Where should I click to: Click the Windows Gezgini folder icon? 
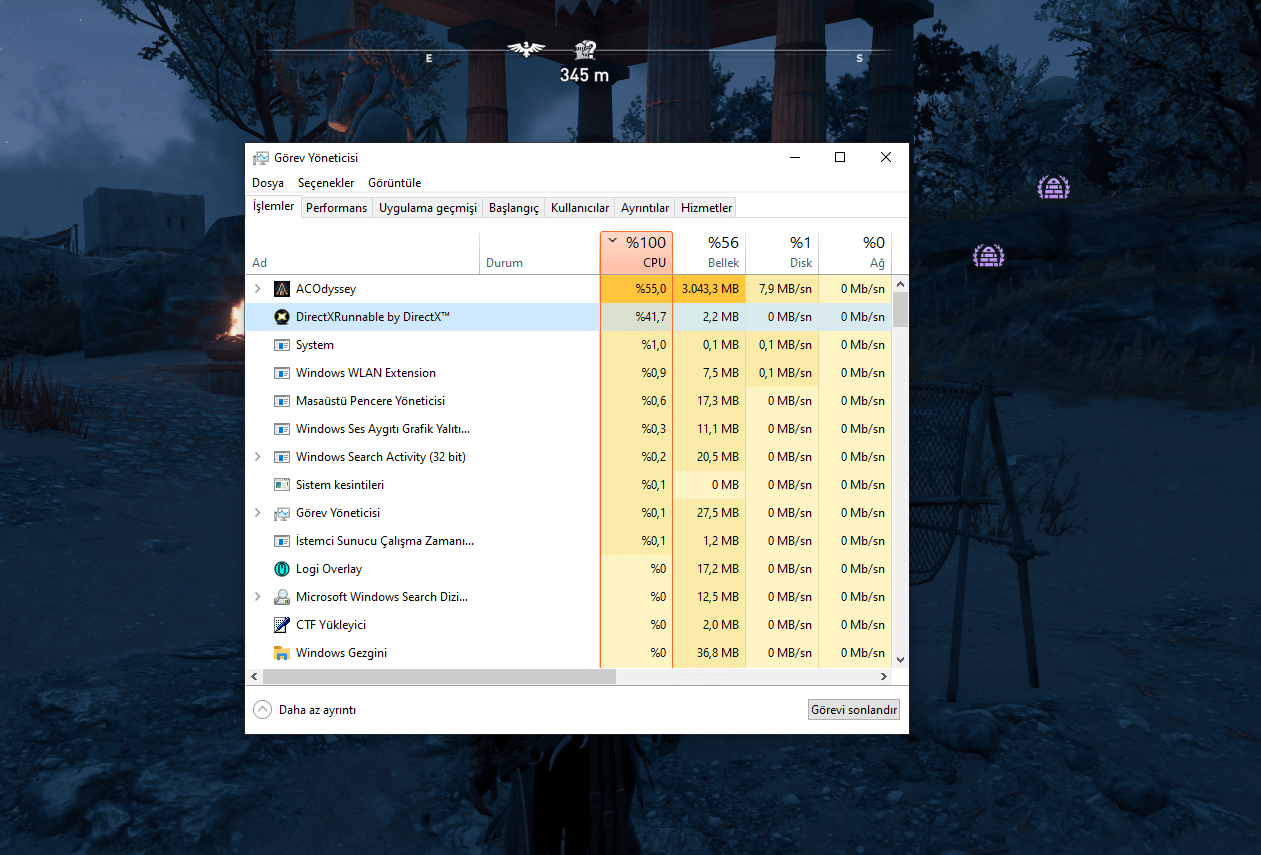pyautogui.click(x=282, y=653)
